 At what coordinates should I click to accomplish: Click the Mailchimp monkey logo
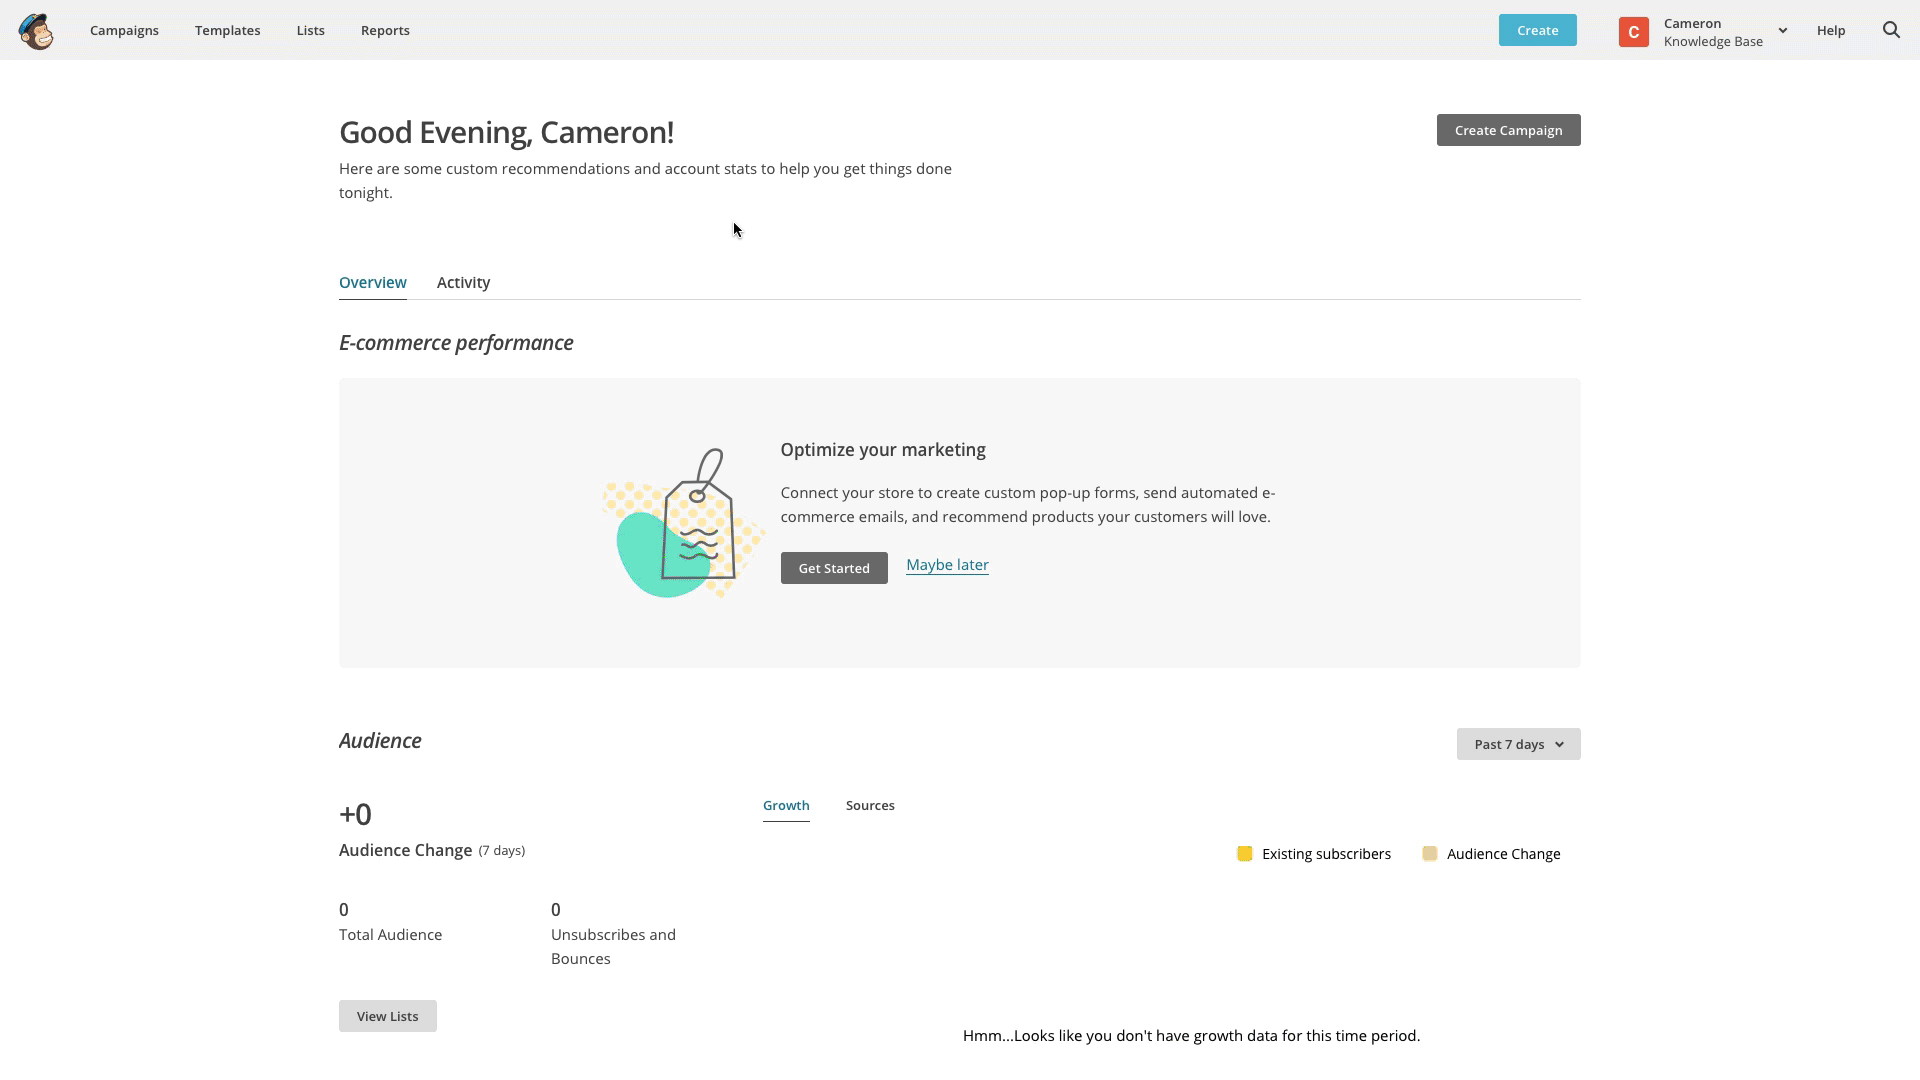point(36,31)
